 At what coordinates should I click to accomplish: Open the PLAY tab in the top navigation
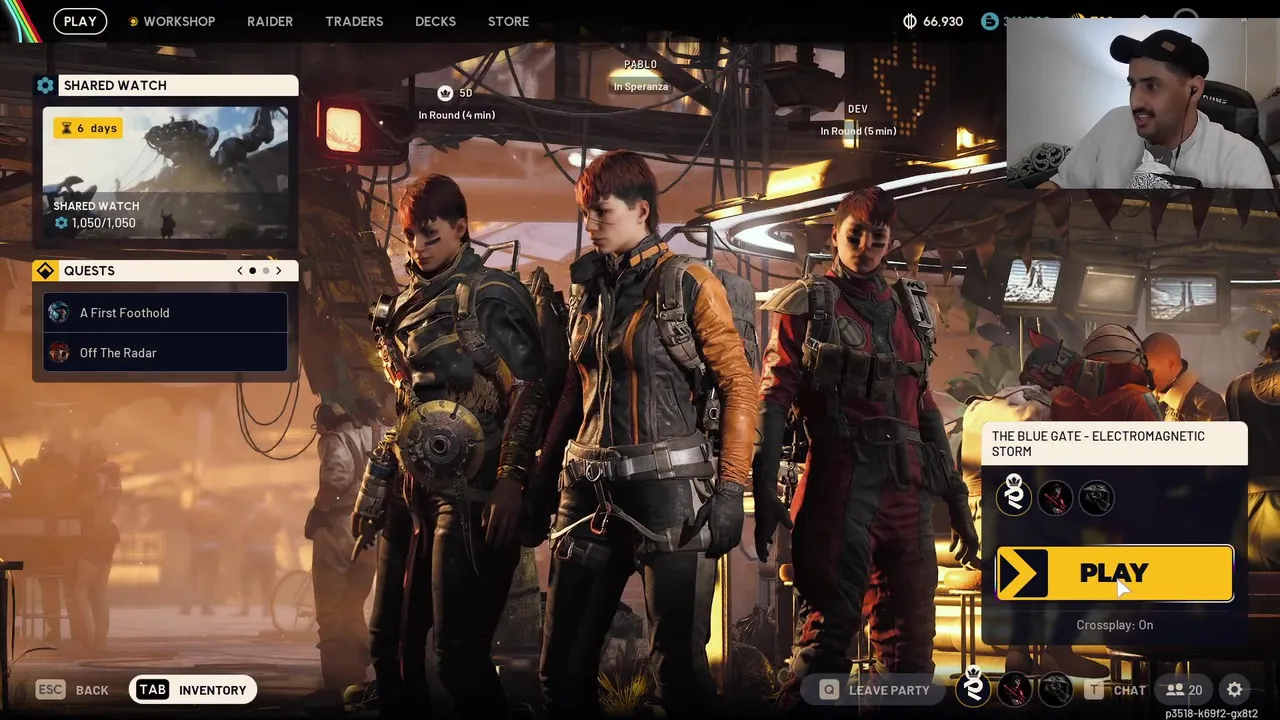[80, 21]
